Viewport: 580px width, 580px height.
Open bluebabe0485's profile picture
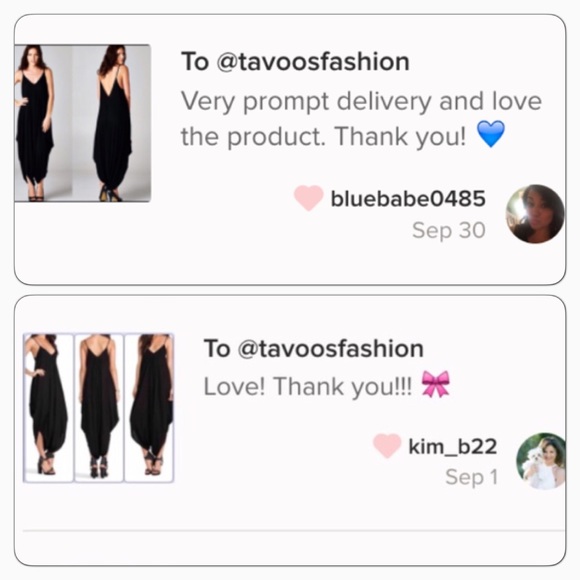[x=535, y=213]
